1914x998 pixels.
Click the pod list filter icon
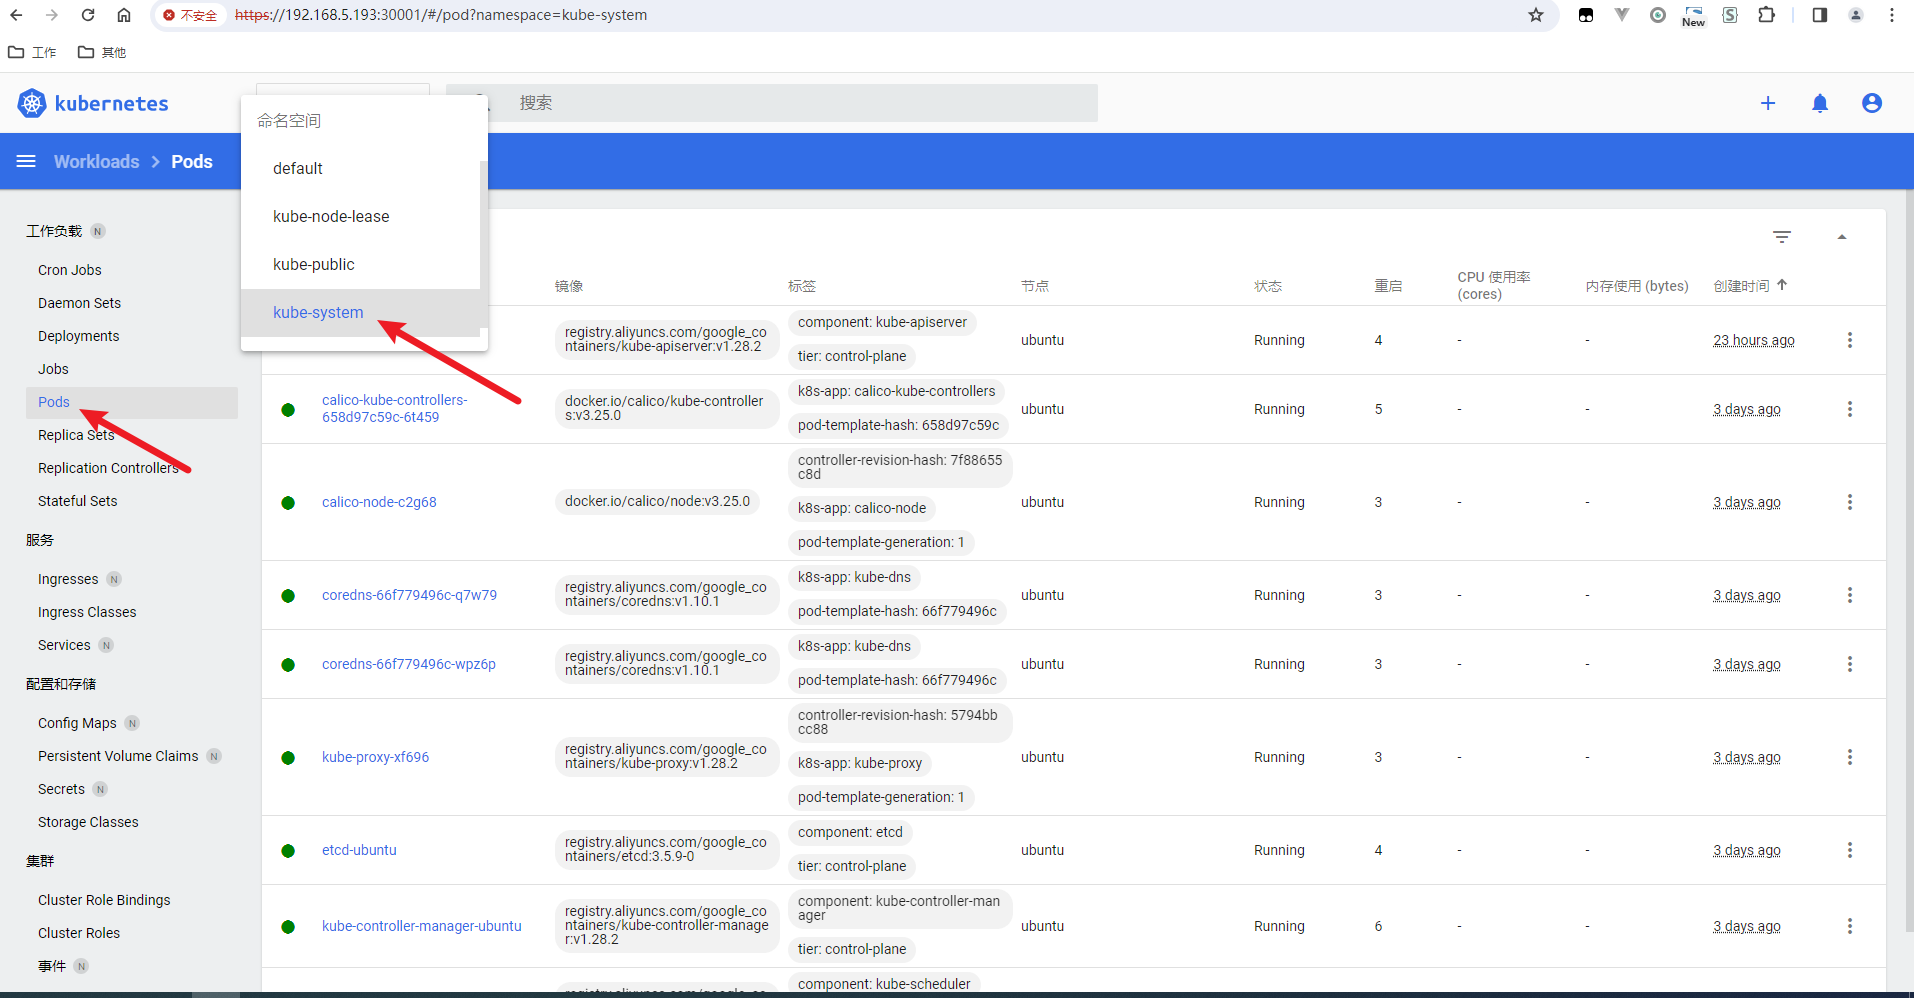[1782, 237]
